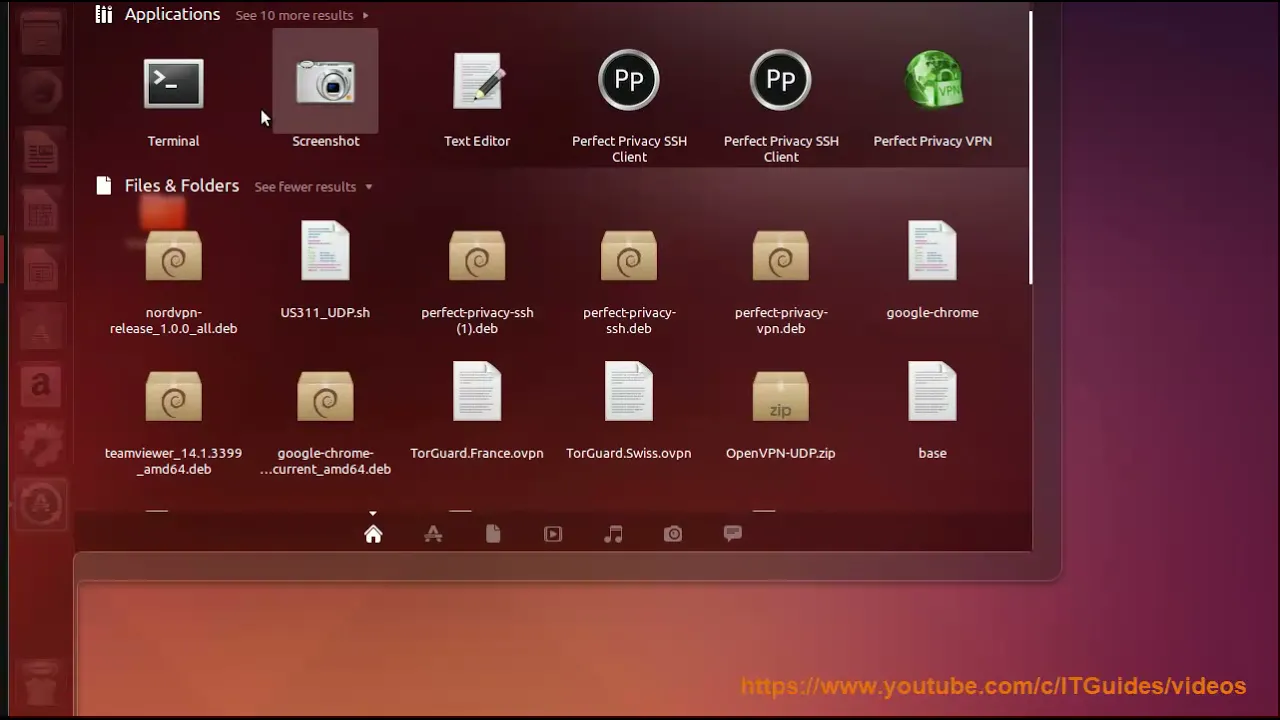Open the Terminal application
The image size is (1280, 720).
click(173, 84)
